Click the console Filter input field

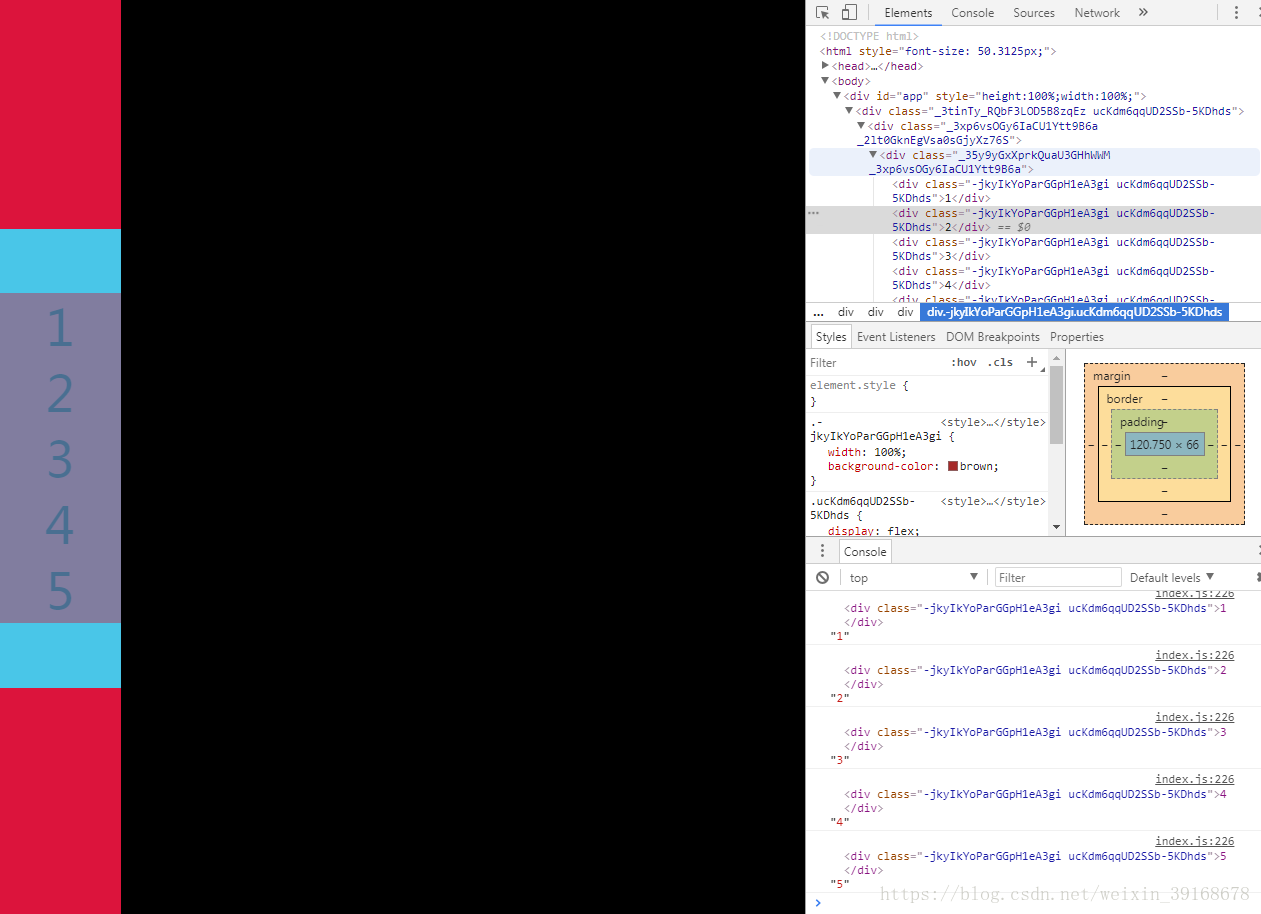point(1058,577)
